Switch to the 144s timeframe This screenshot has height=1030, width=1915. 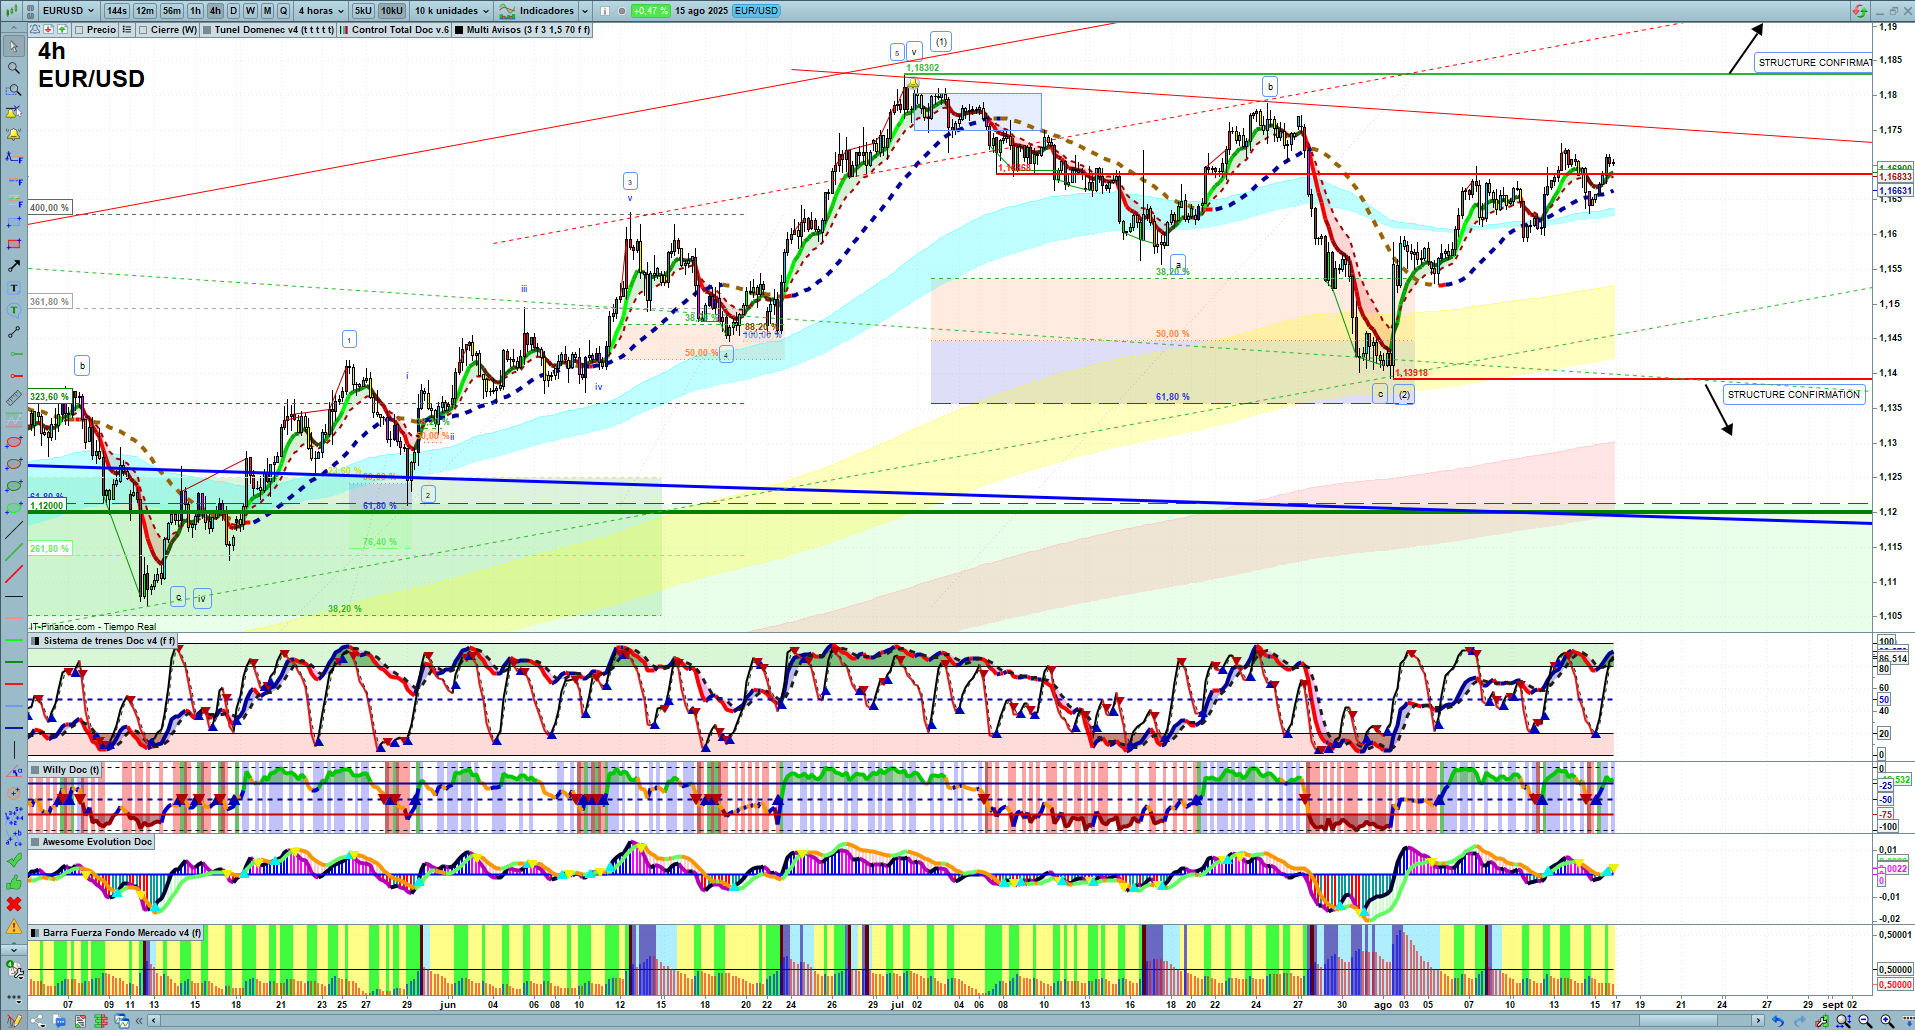(x=117, y=11)
